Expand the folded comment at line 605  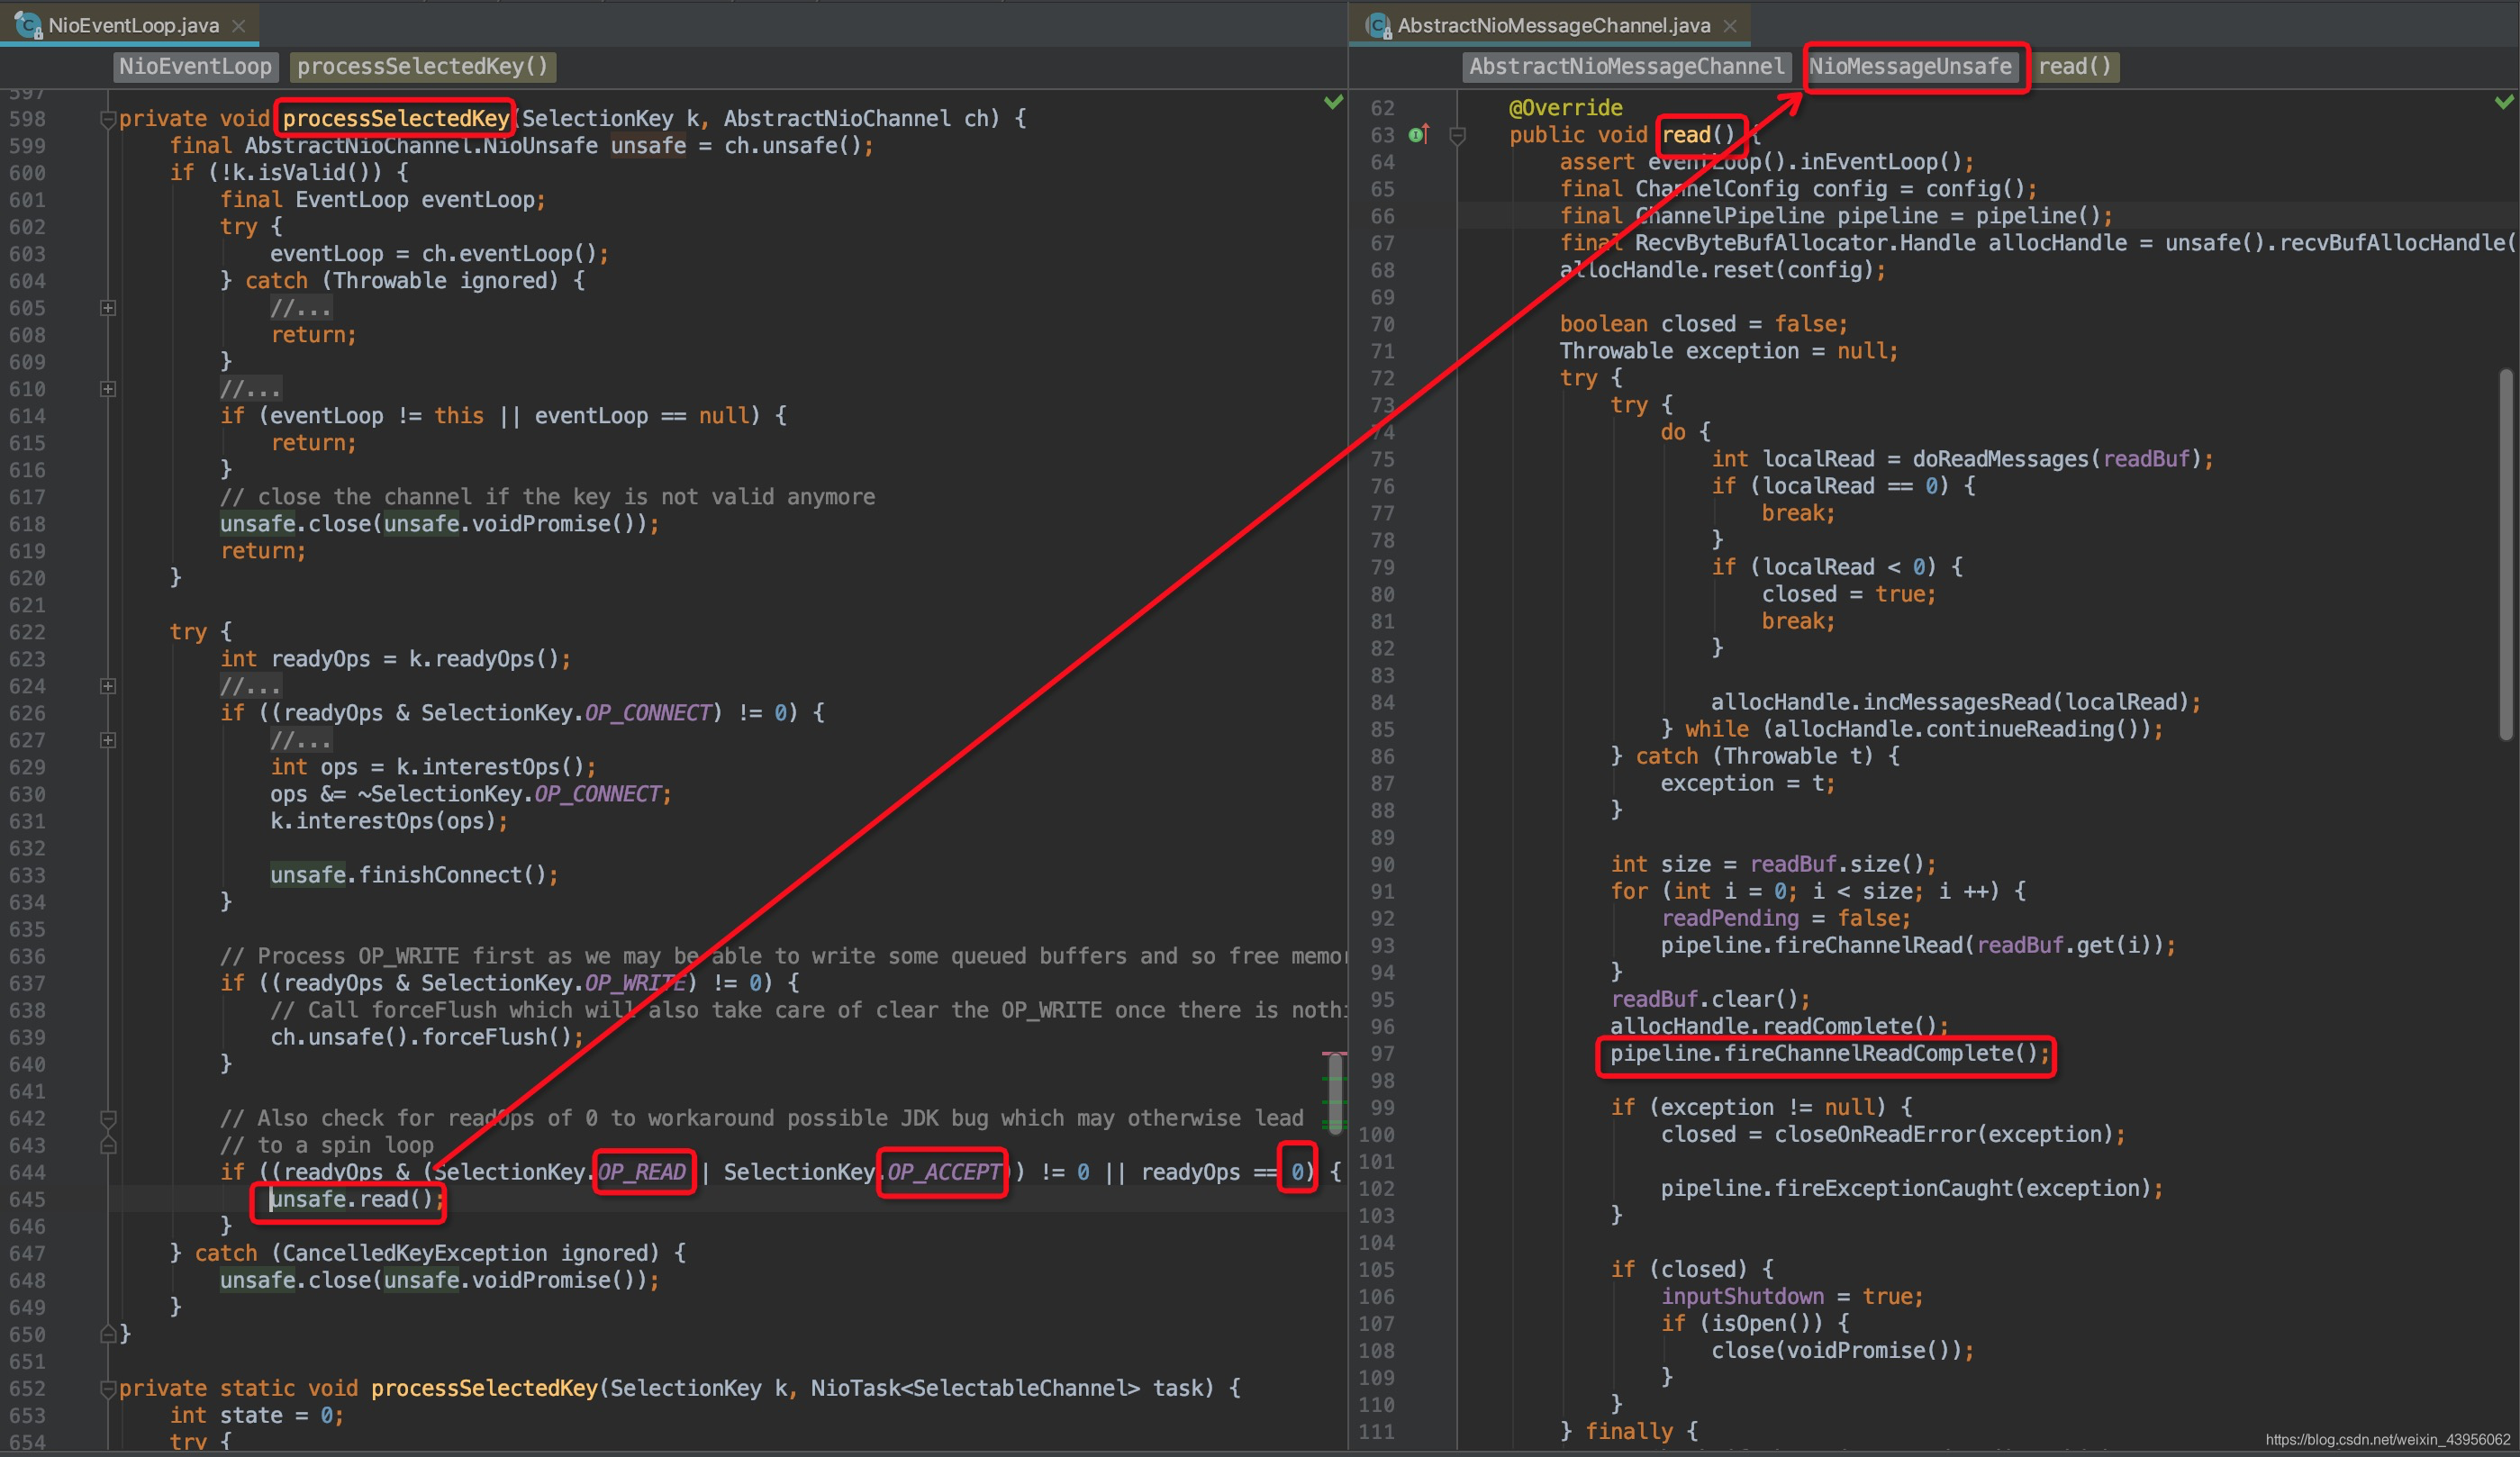click(x=108, y=308)
